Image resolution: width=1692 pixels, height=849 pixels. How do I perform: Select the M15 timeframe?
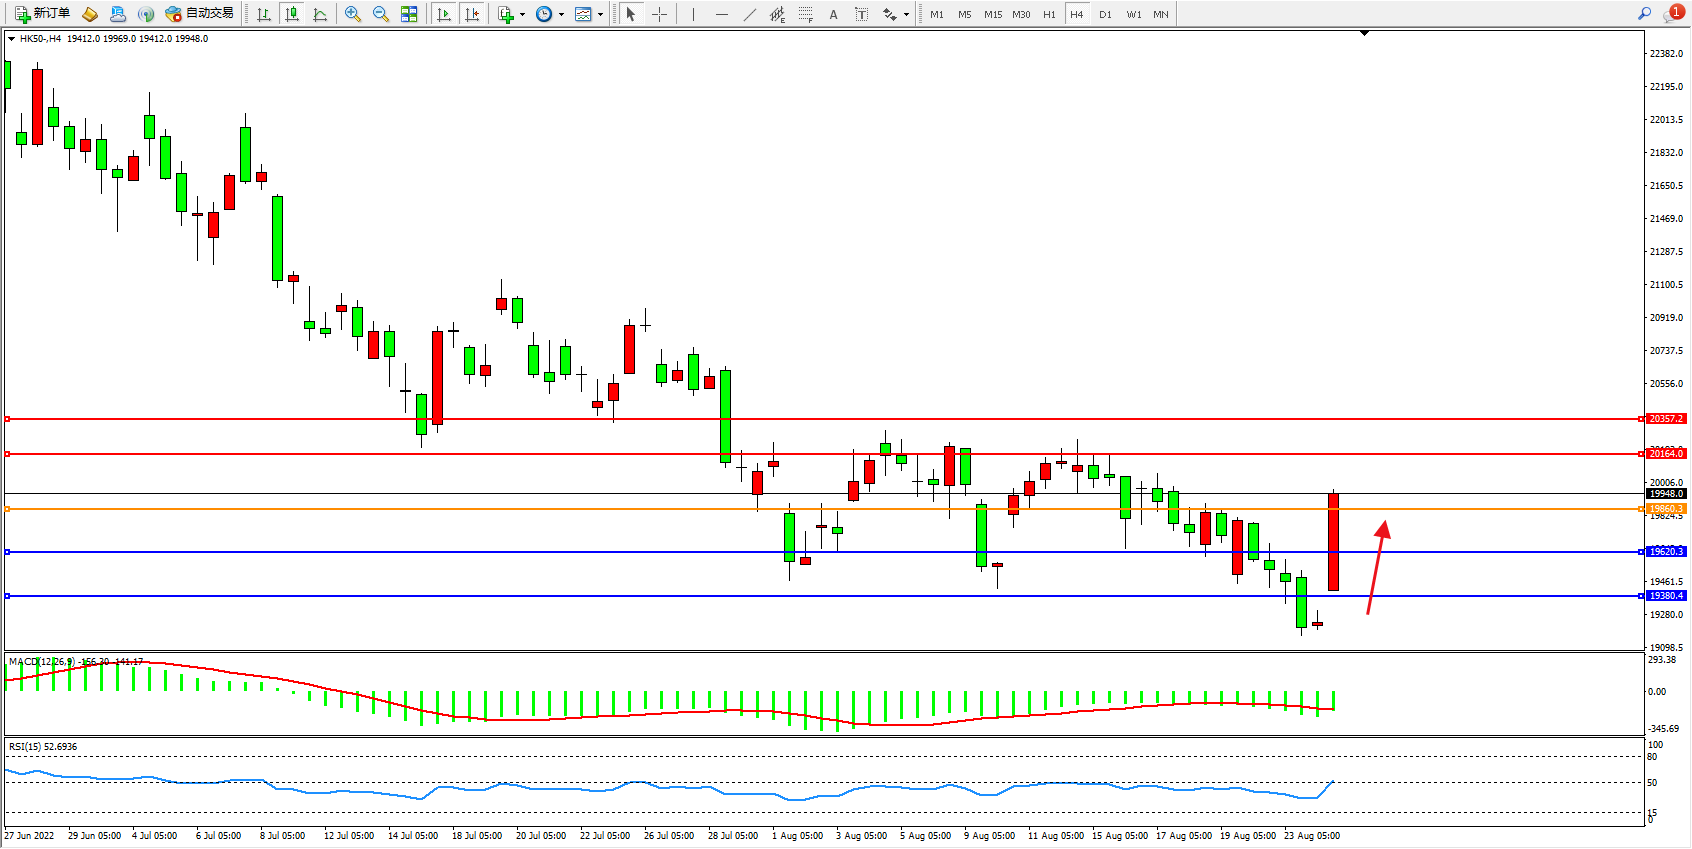coord(992,14)
